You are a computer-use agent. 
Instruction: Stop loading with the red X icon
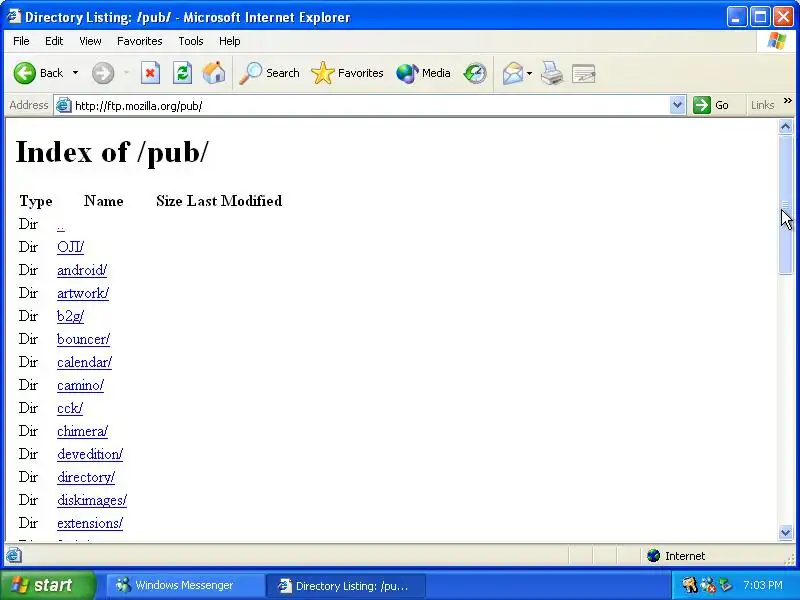click(x=151, y=73)
